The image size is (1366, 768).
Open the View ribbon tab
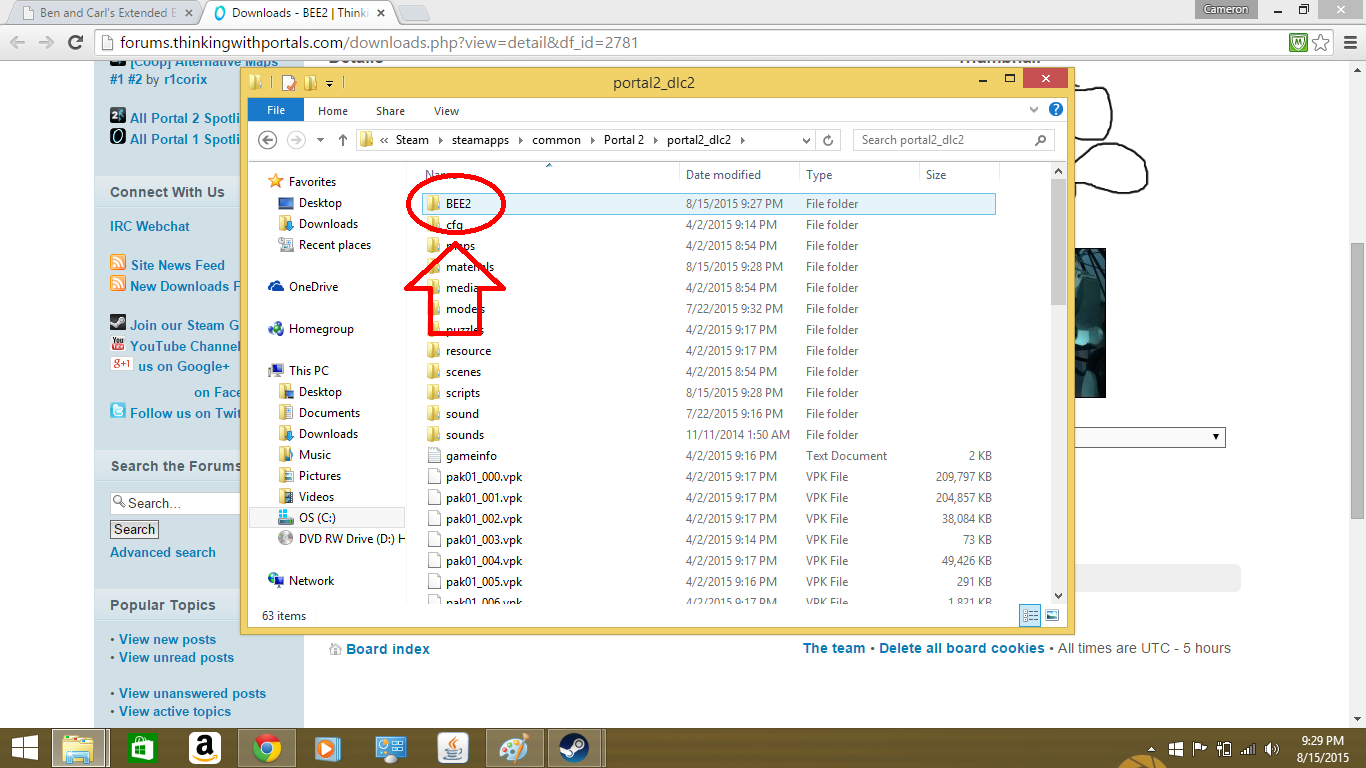(x=446, y=111)
